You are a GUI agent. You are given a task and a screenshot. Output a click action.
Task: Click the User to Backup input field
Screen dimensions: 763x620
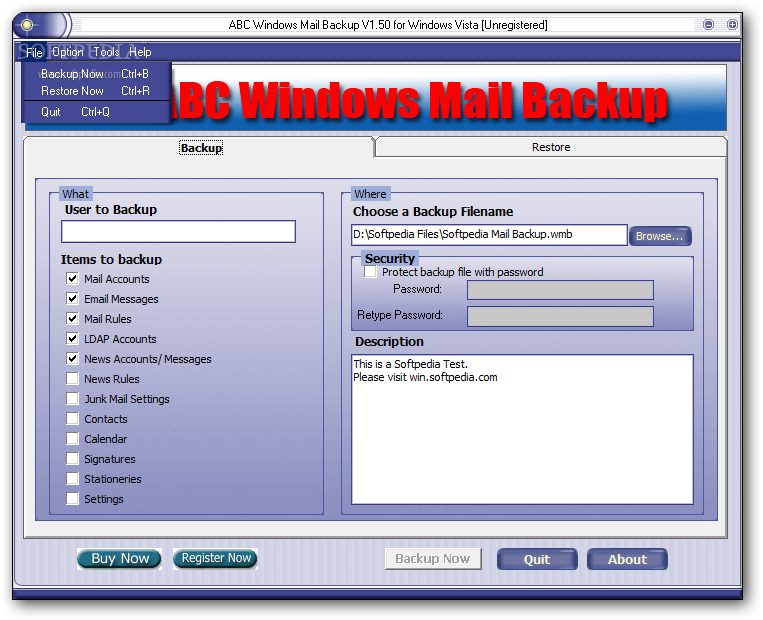[178, 232]
